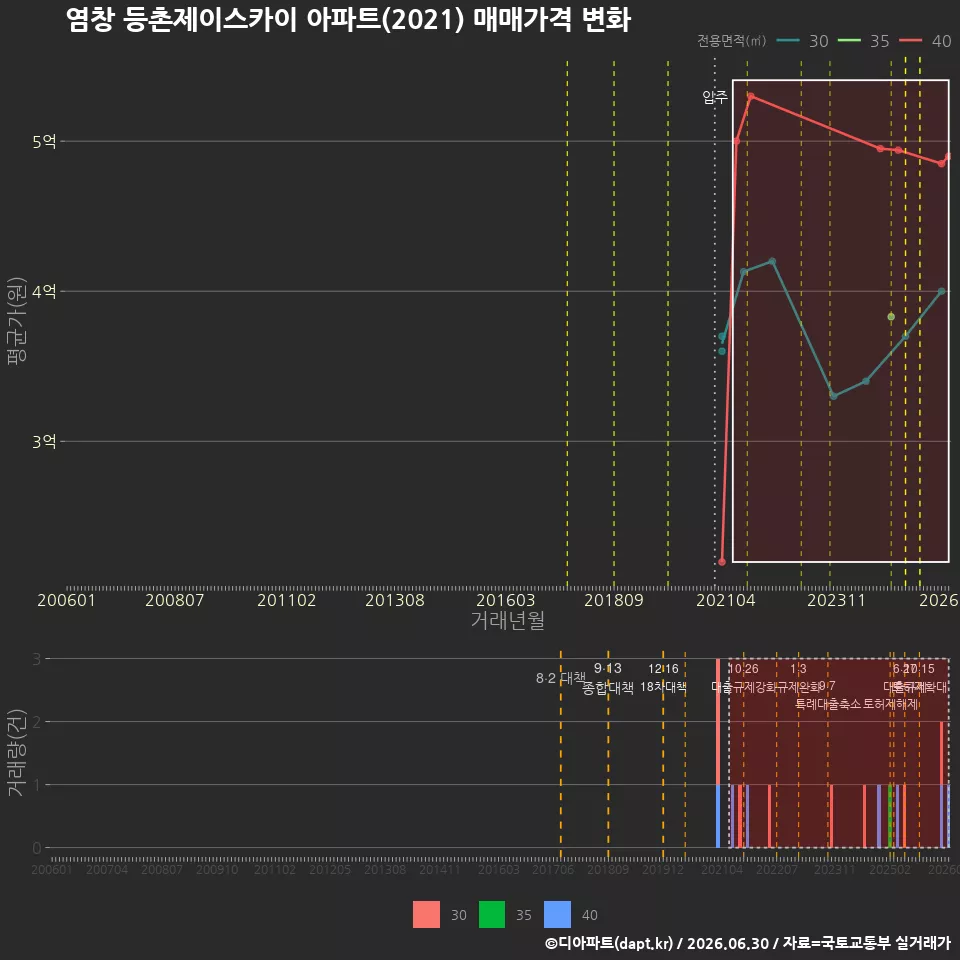Click 201308 on the price chart x-axis

pos(395,600)
